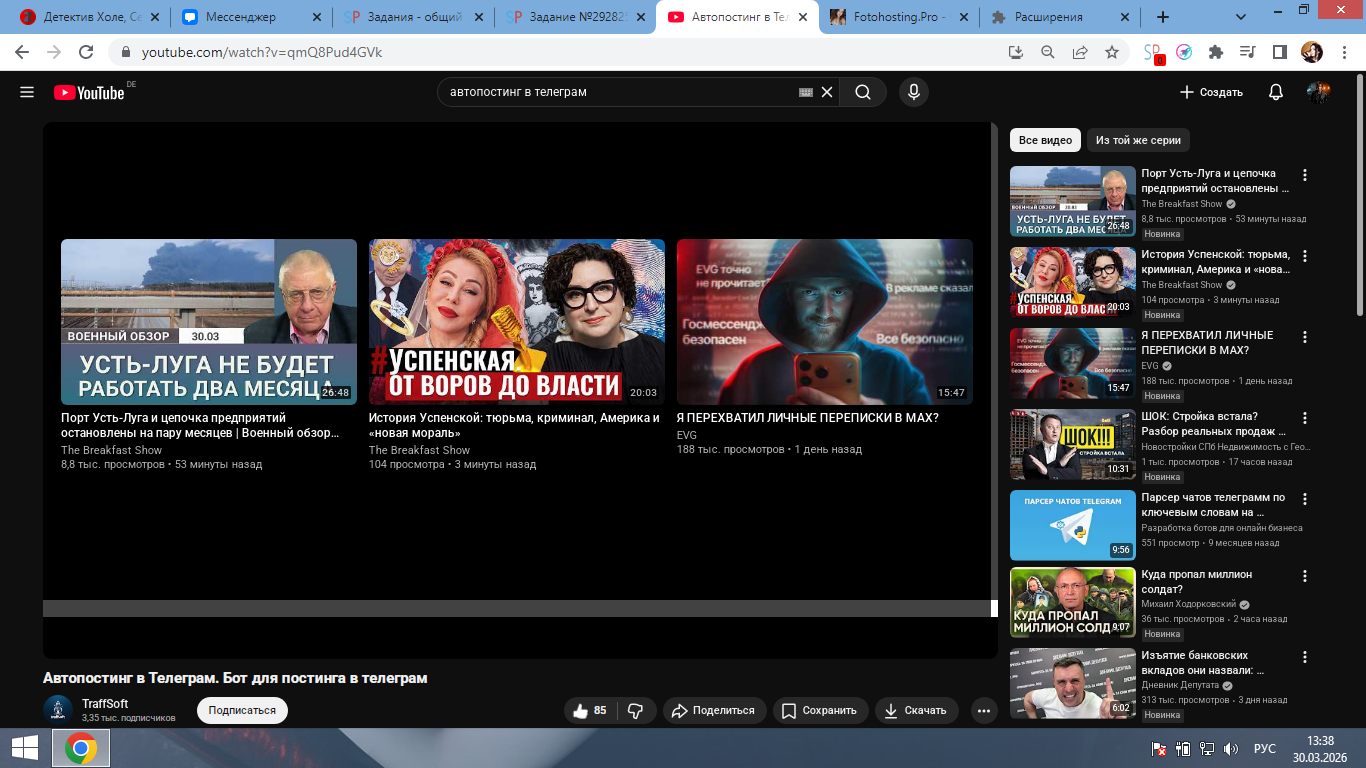Subscribe to TraffSoft with Подписаться button

coord(242,710)
